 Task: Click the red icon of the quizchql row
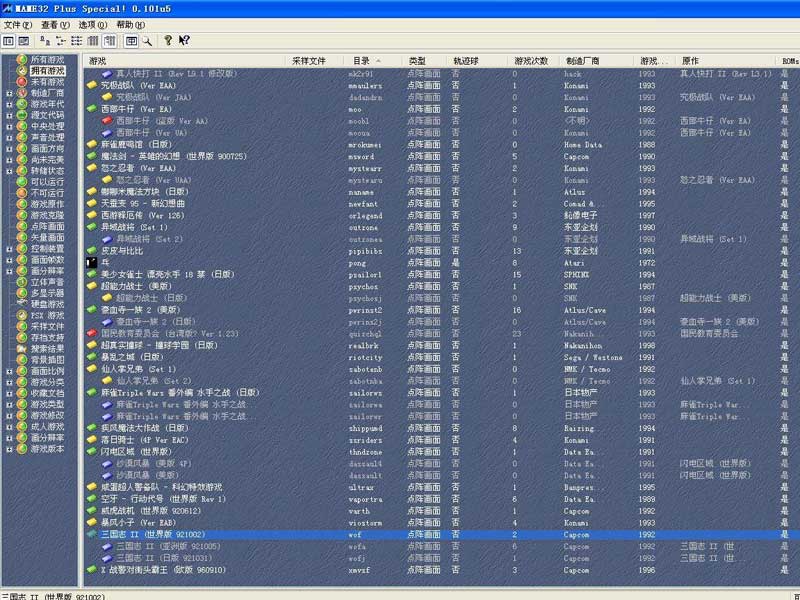coord(92,333)
